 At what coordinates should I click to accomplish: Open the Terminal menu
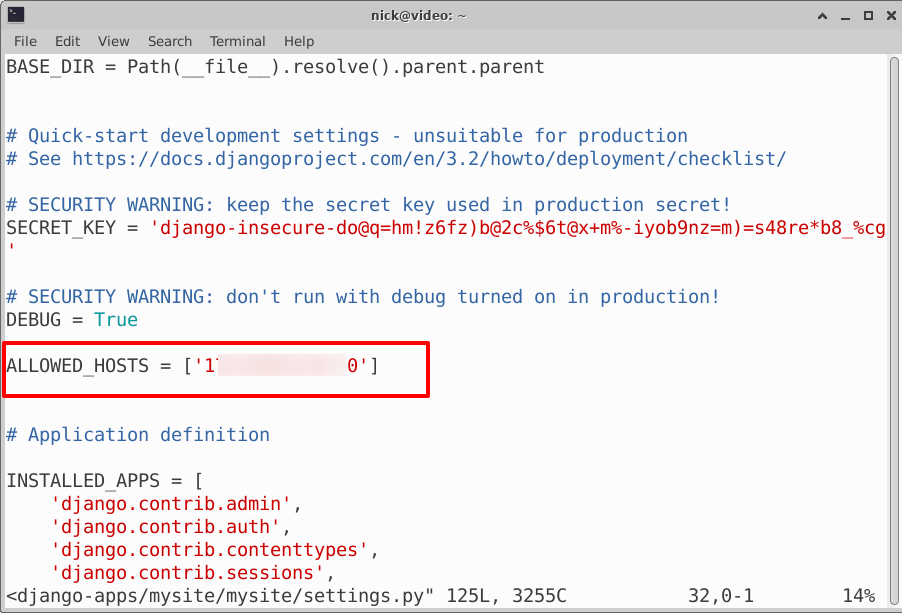[237, 41]
